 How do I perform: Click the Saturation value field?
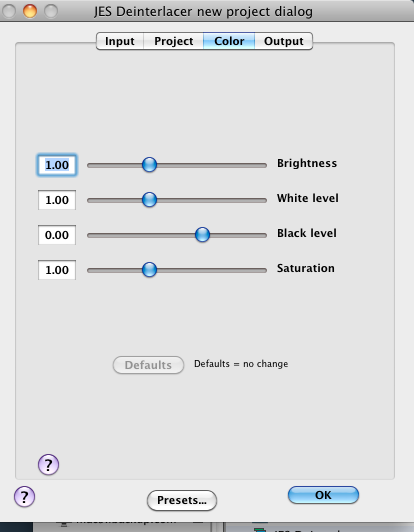coord(57,270)
